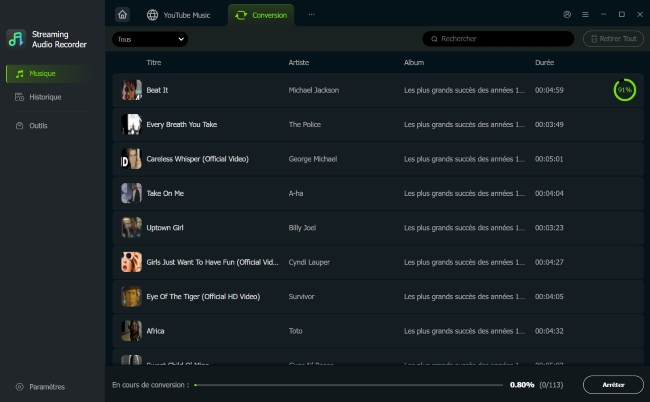Click the Titre column header
The height and width of the screenshot is (402, 650).
154,63
